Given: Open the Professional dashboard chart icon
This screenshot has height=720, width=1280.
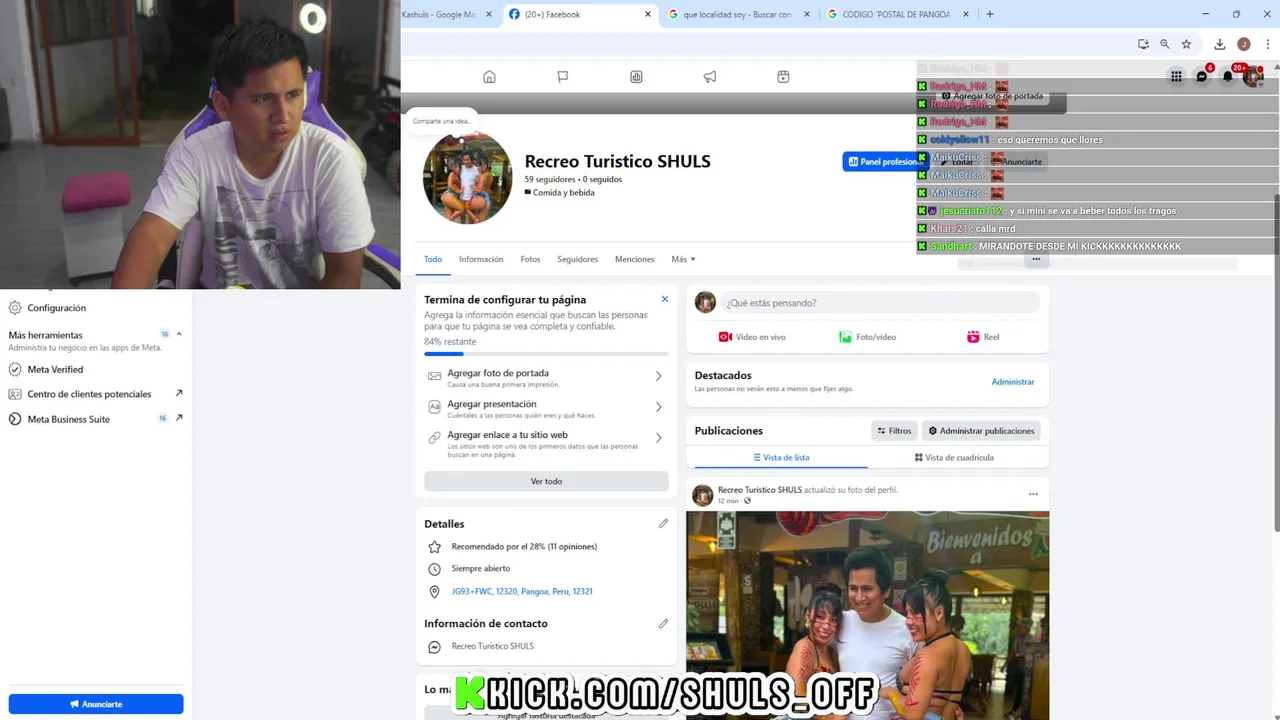Looking at the screenshot, I should [636, 77].
